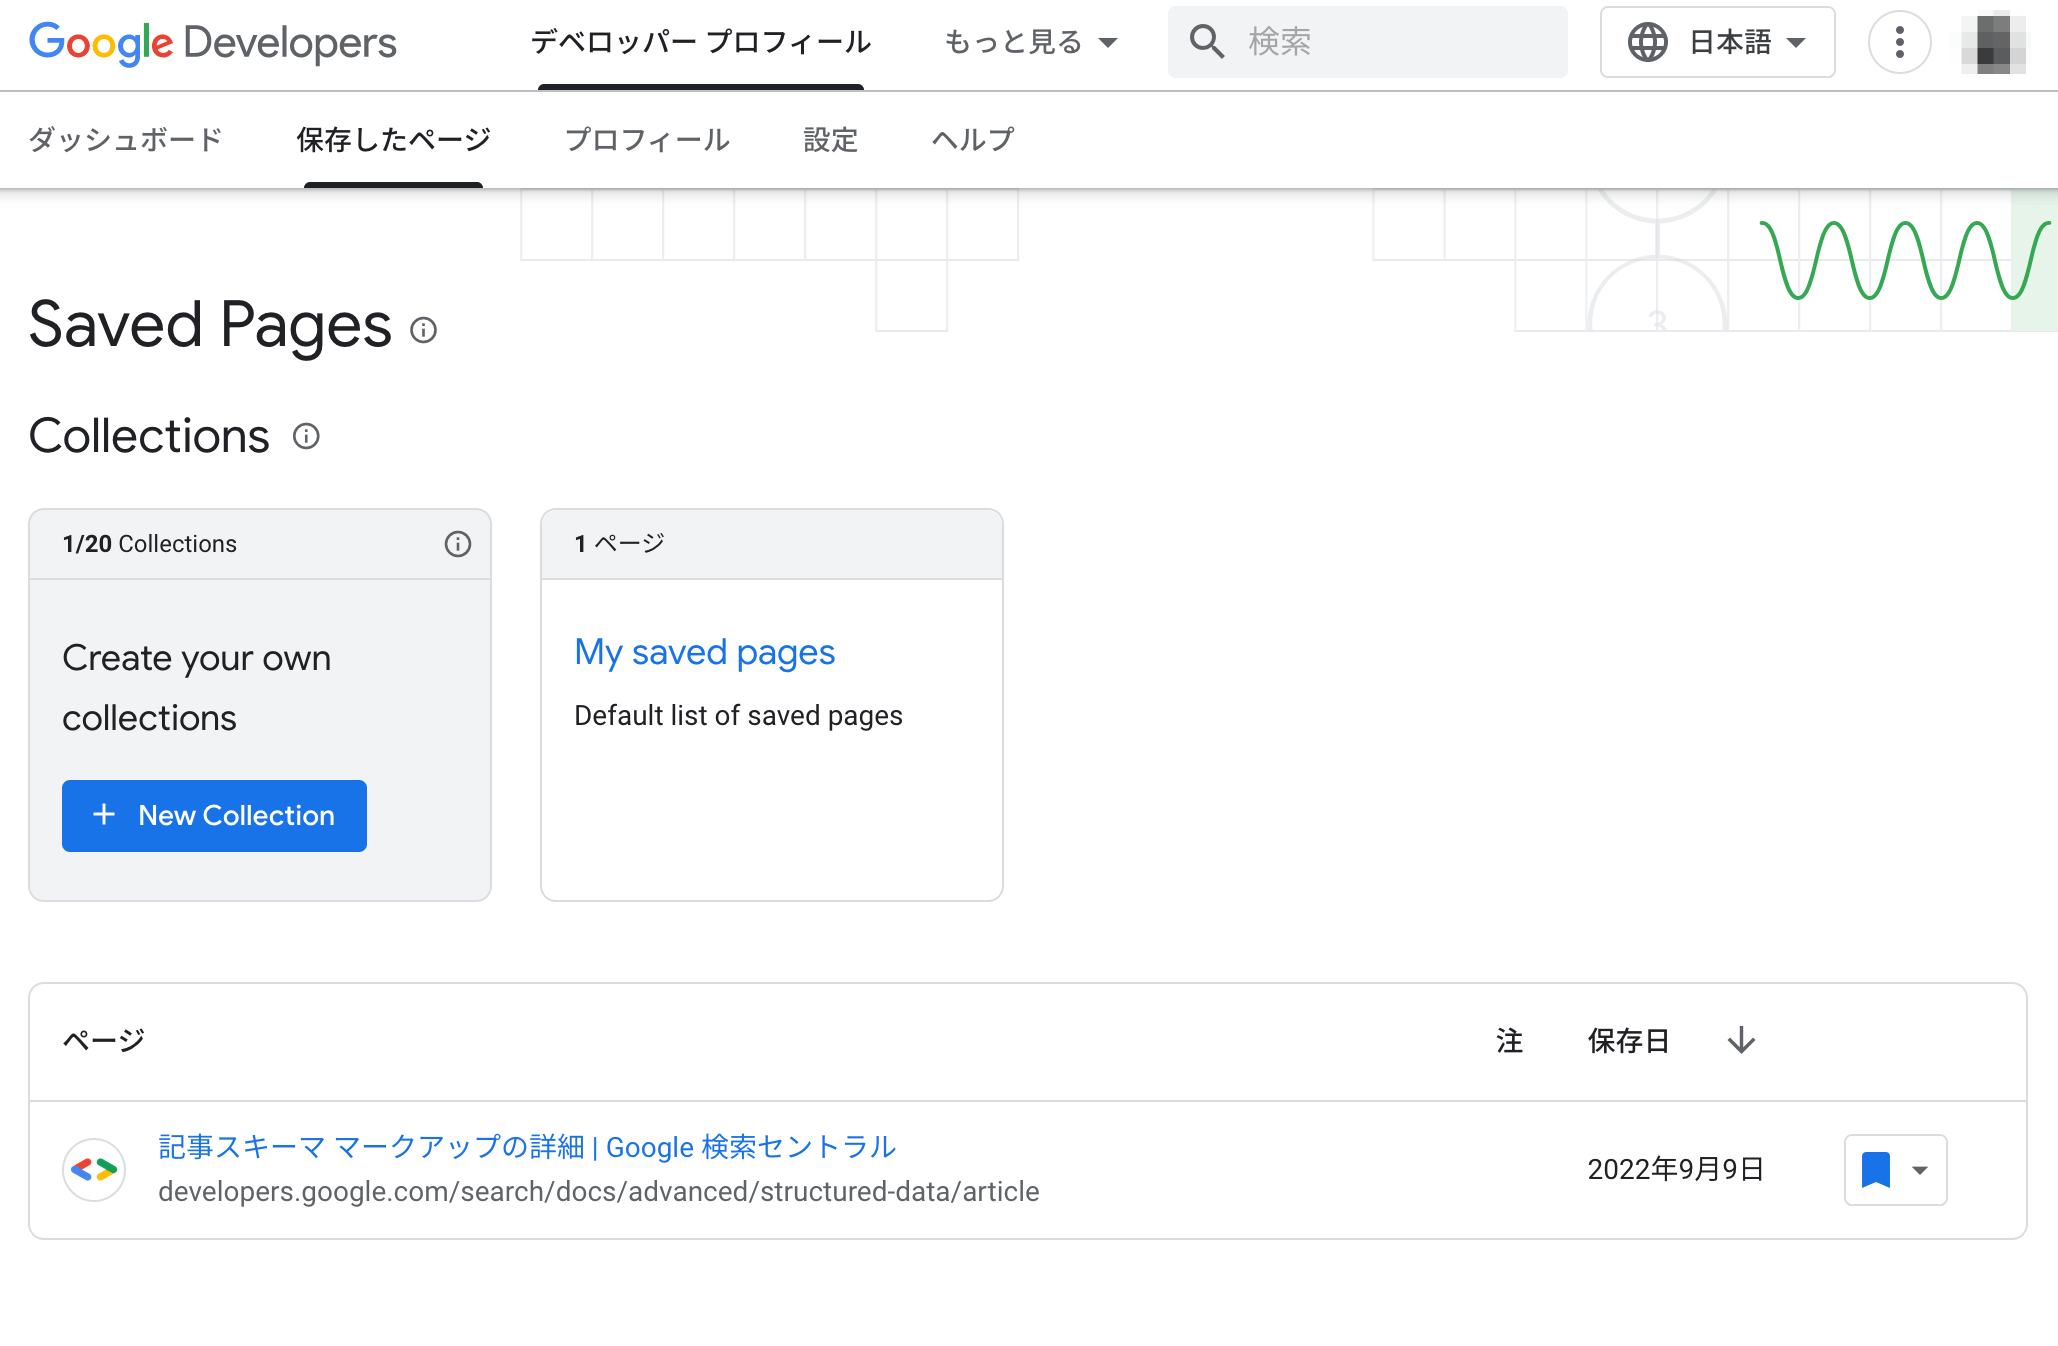Click the '1/20 Collections' label

click(150, 544)
